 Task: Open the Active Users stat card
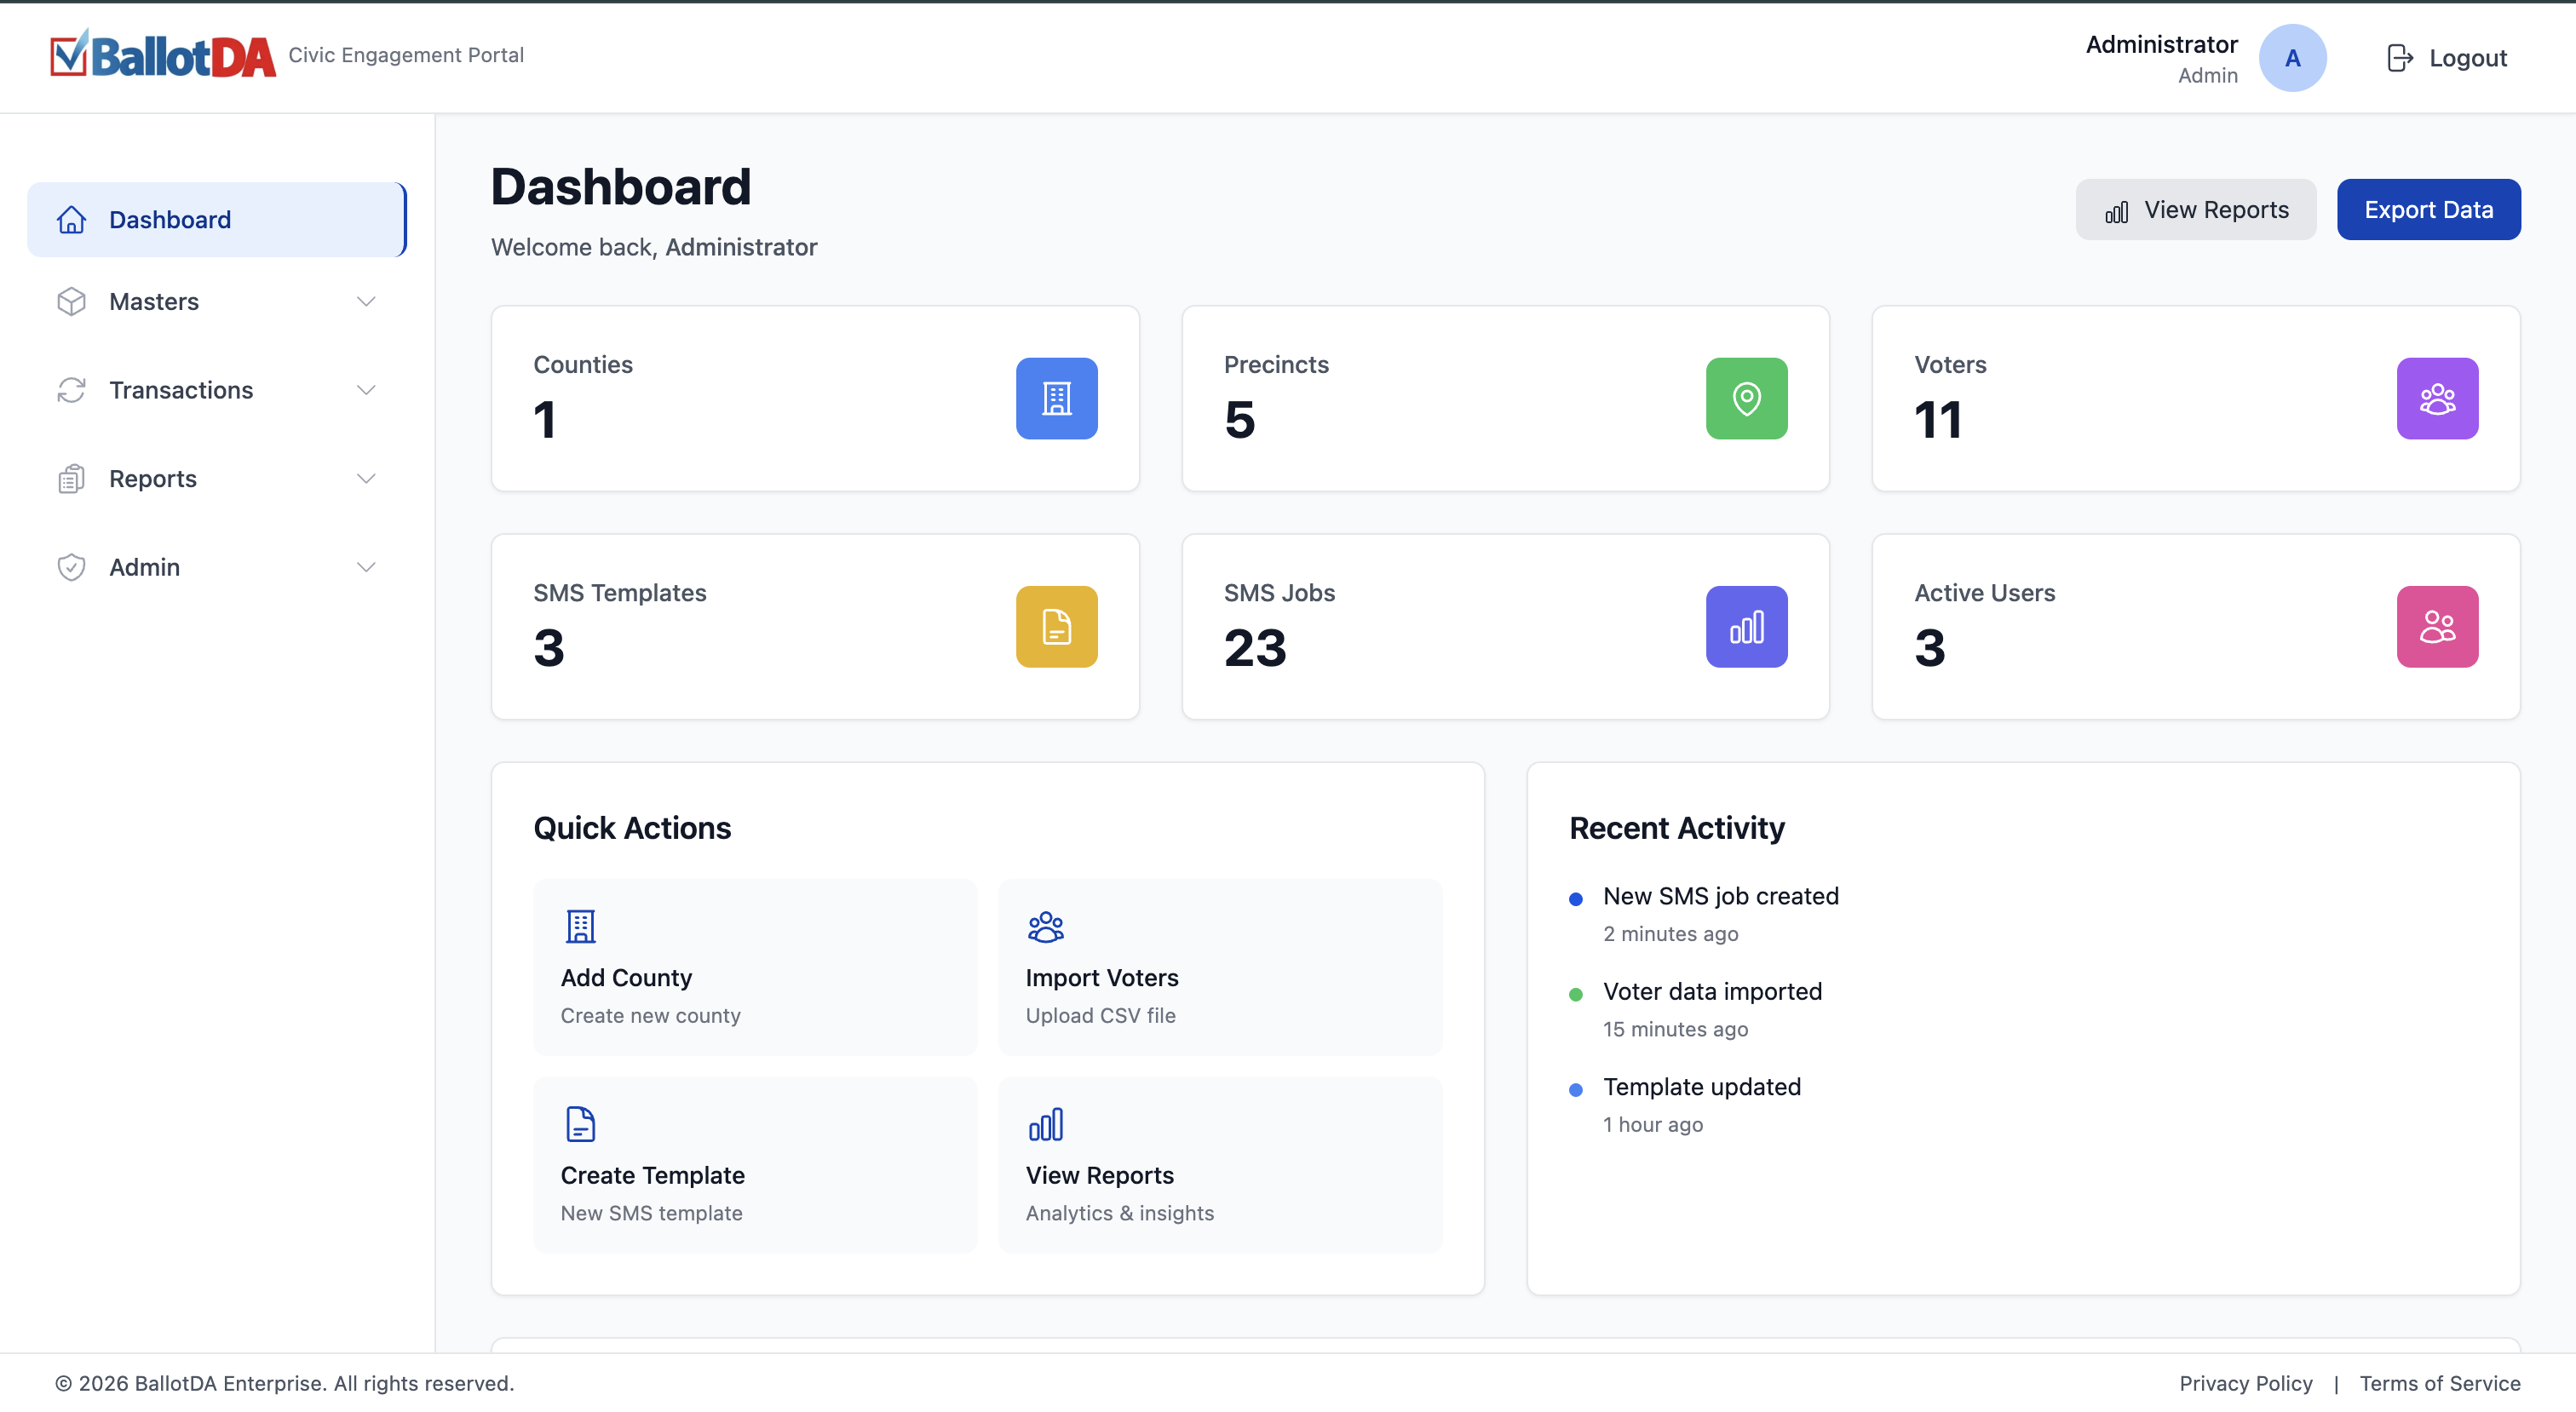point(2196,627)
